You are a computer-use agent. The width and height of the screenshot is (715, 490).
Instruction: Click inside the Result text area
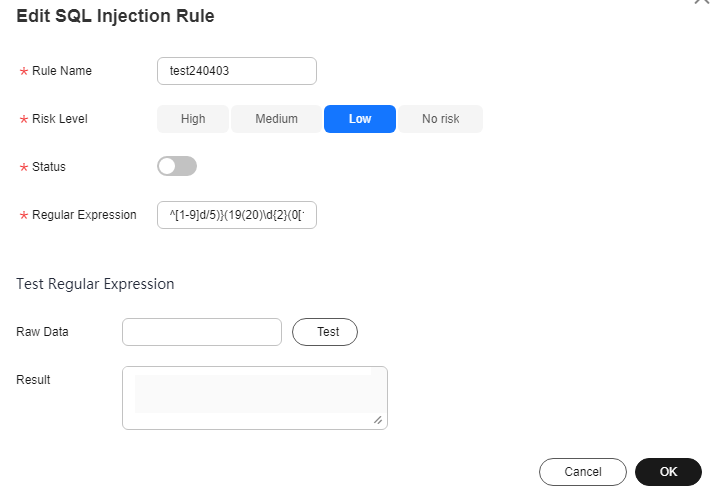click(255, 398)
